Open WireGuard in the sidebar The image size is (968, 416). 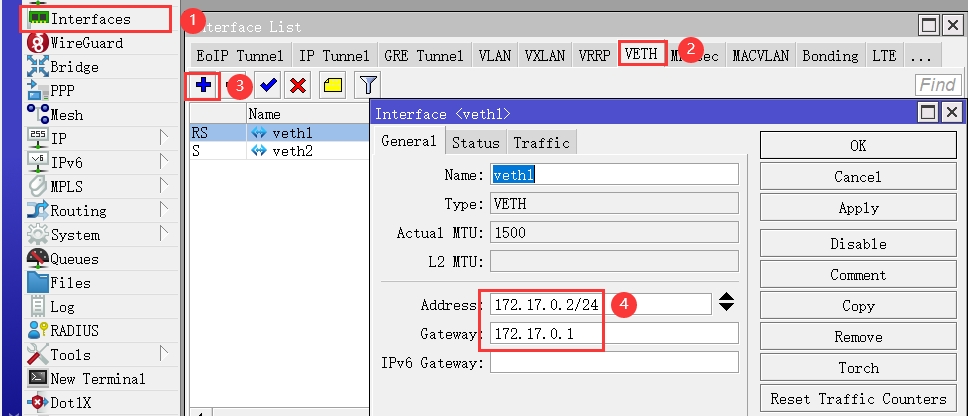click(86, 43)
